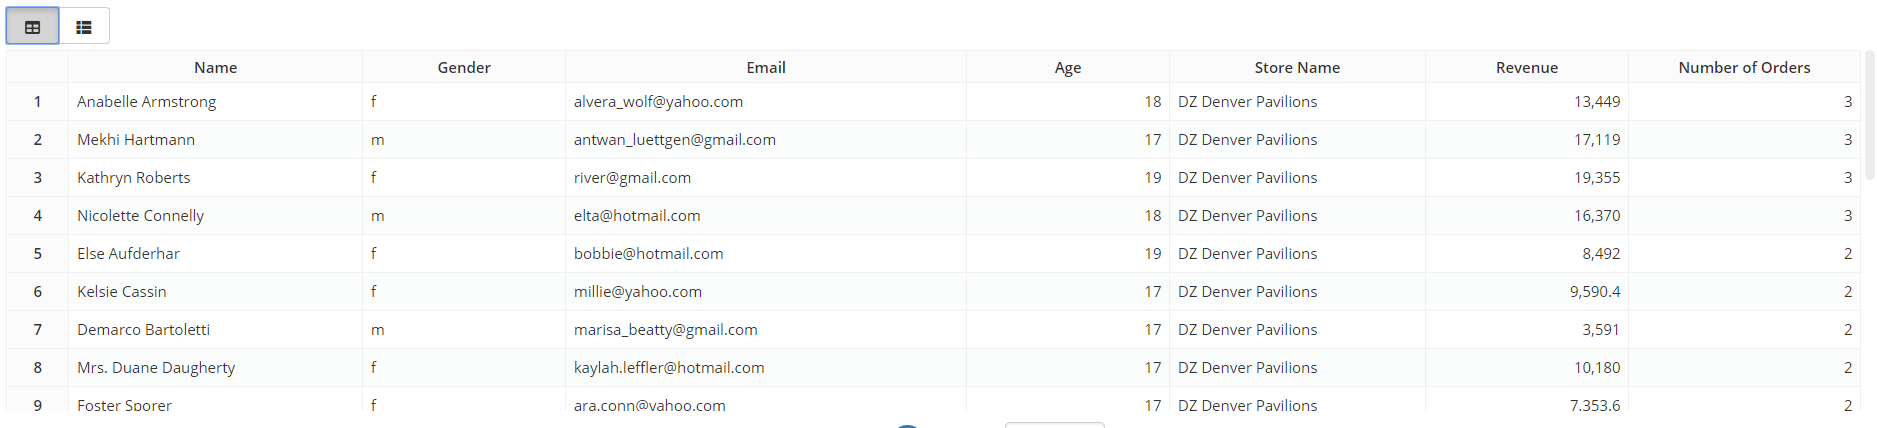The image size is (1877, 428).
Task: Select the revenue cell showing 19,355
Action: [x=1597, y=178]
